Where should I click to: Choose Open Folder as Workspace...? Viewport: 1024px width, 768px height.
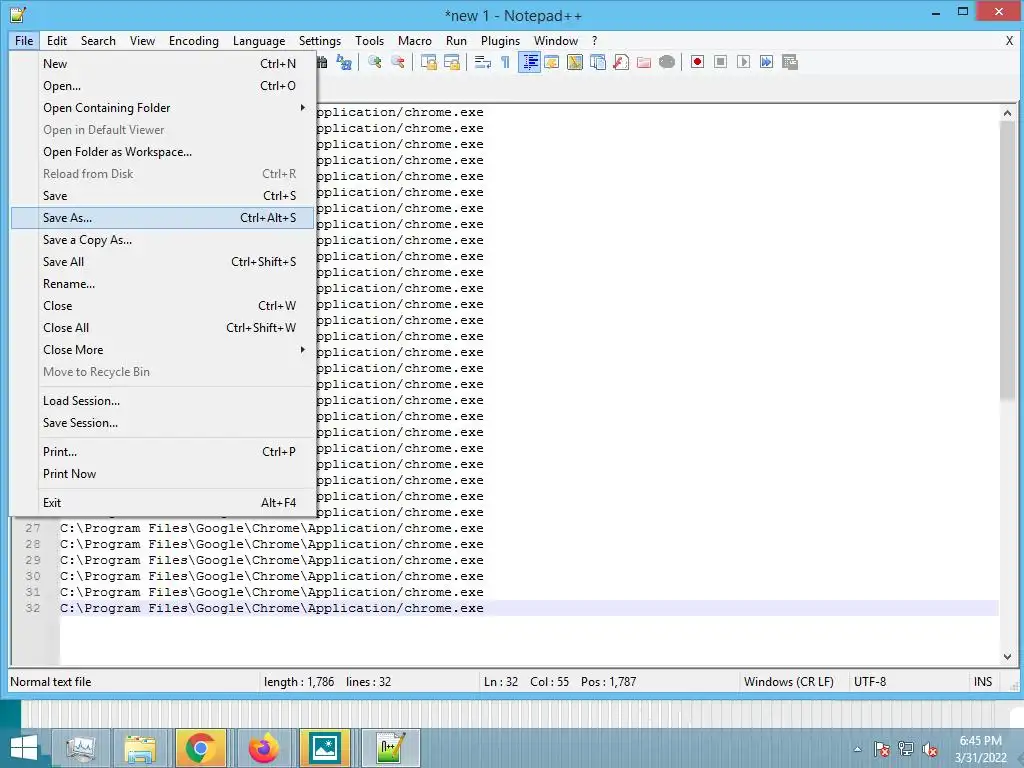(x=163, y=152)
